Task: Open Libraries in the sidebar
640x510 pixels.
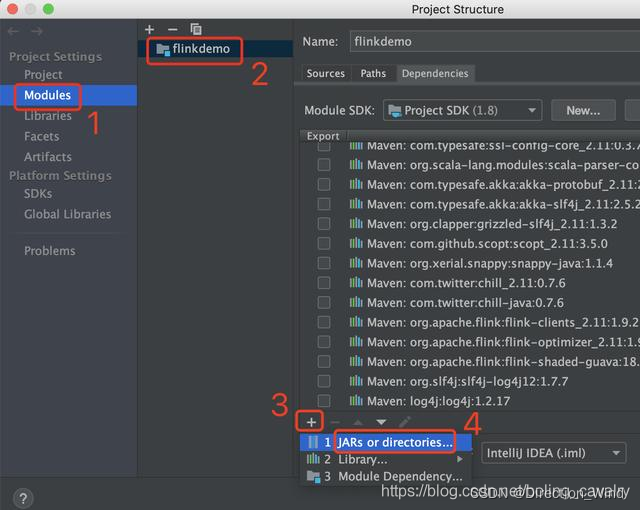Action: pos(48,116)
